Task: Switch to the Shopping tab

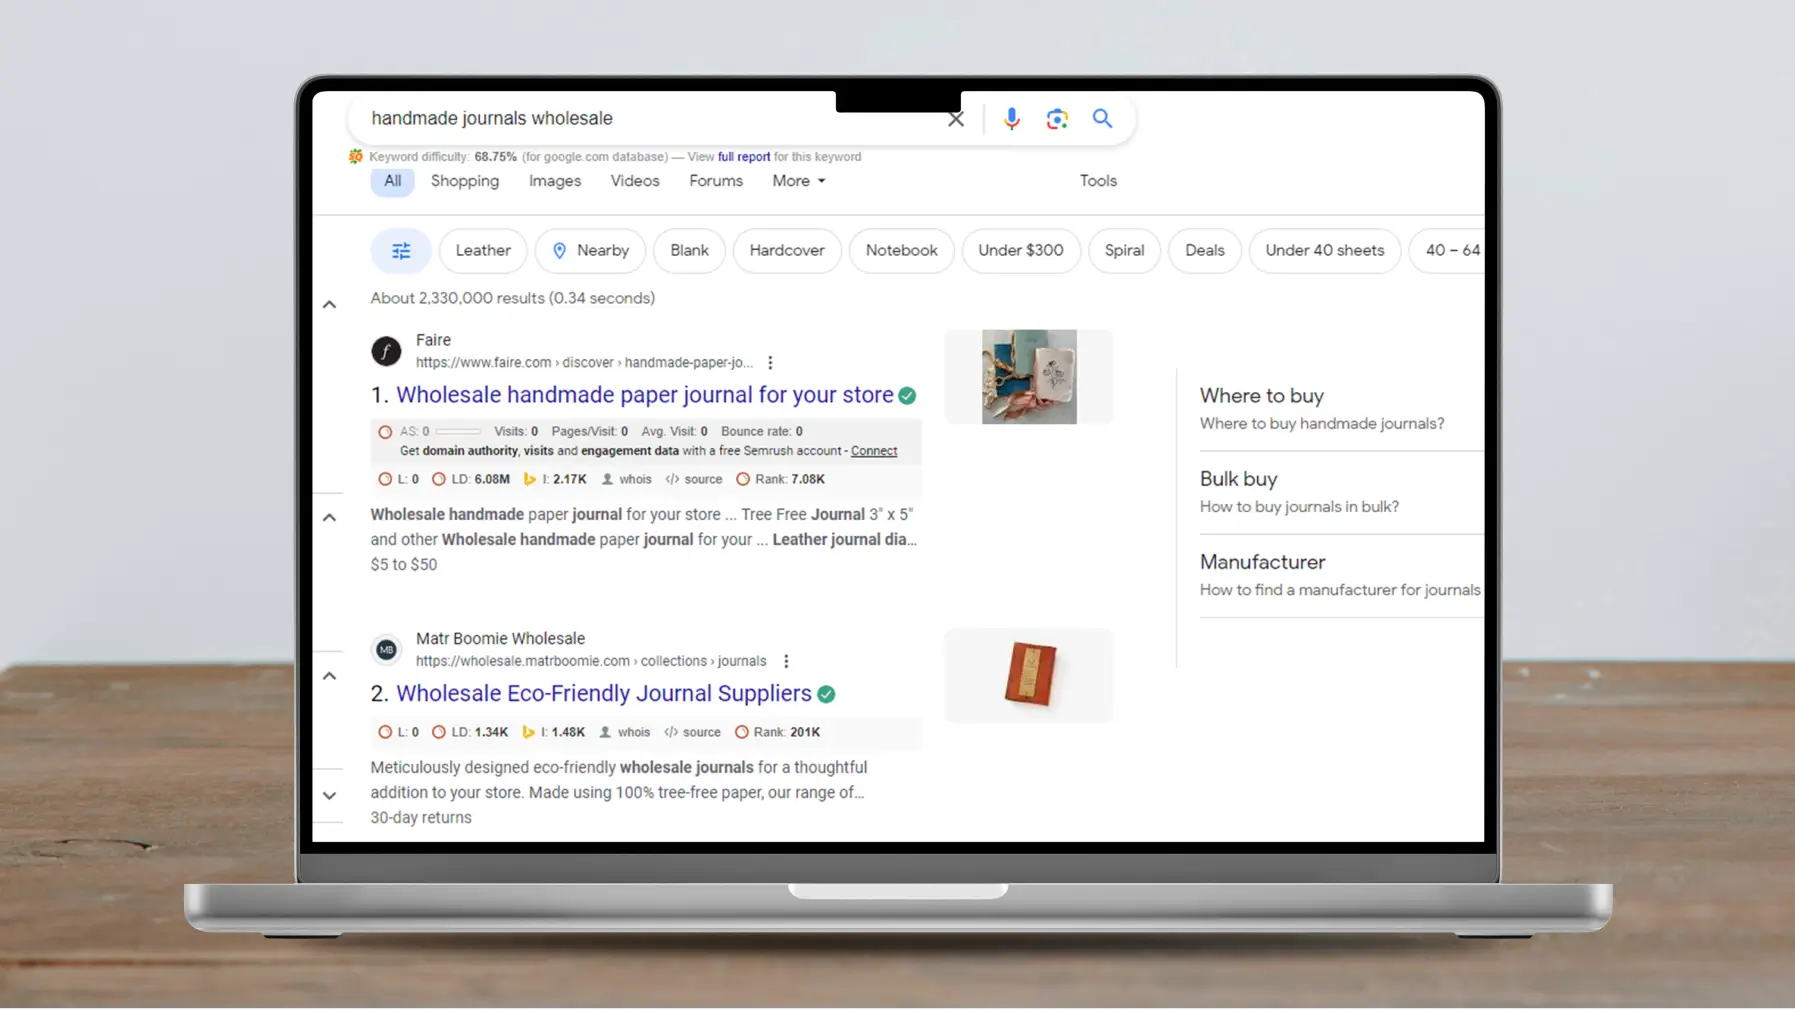Action: point(465,181)
